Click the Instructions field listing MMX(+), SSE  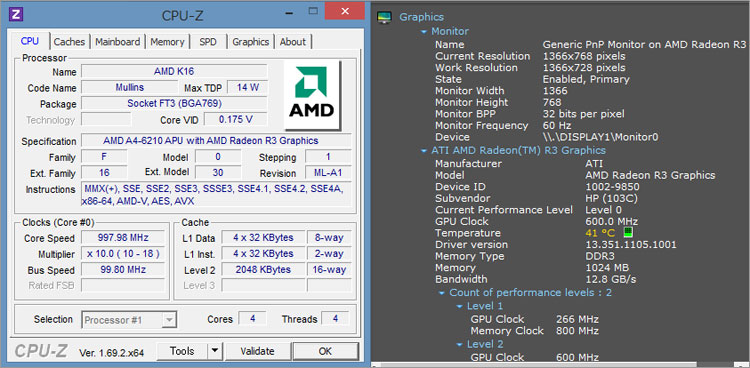coord(216,195)
